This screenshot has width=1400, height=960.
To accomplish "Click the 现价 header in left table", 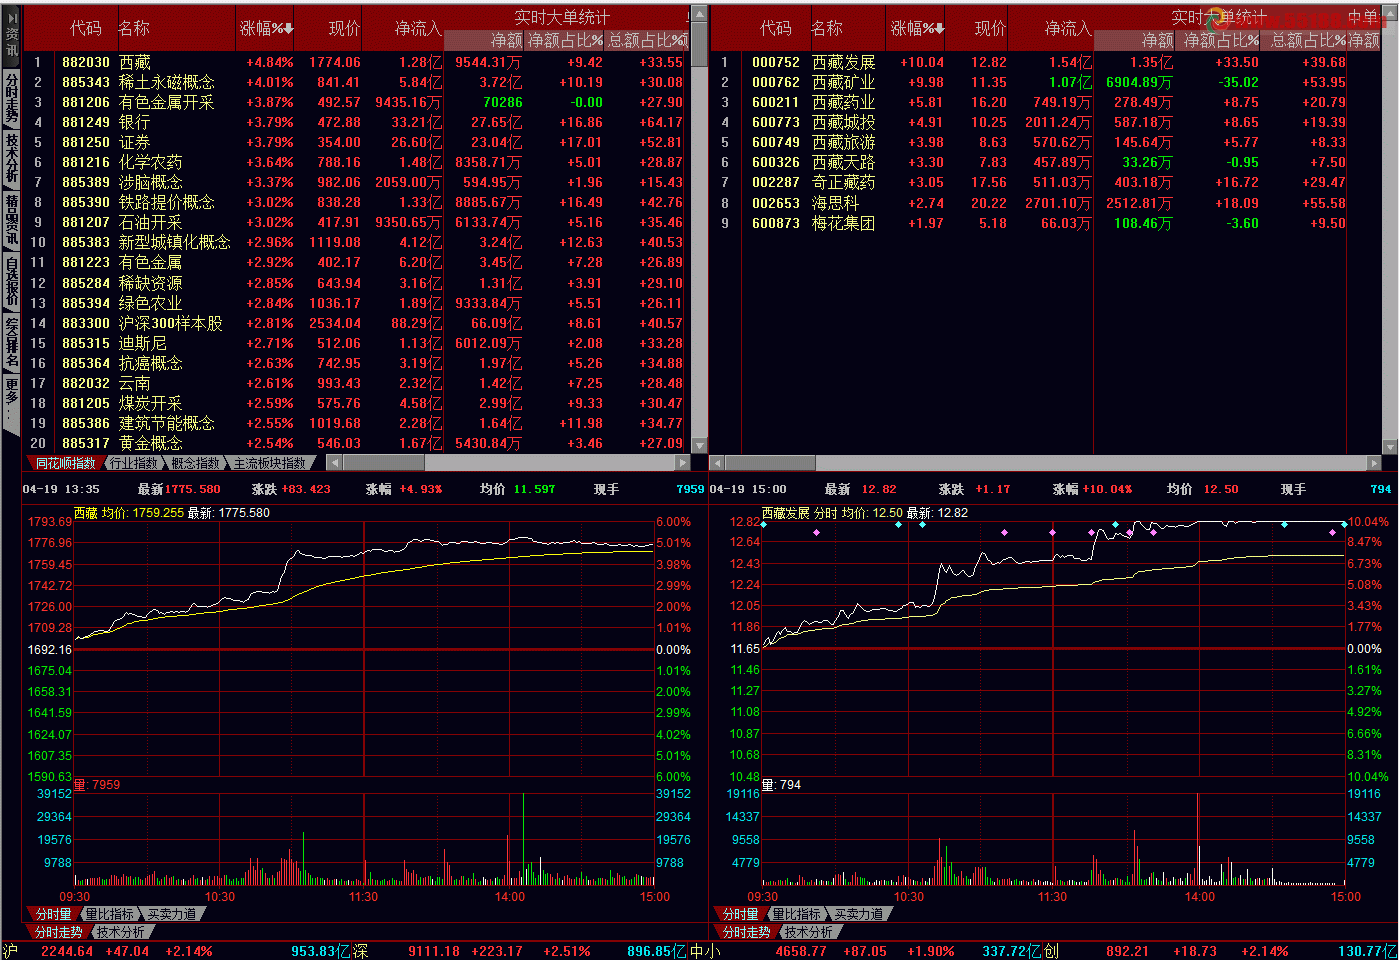I will [x=344, y=28].
